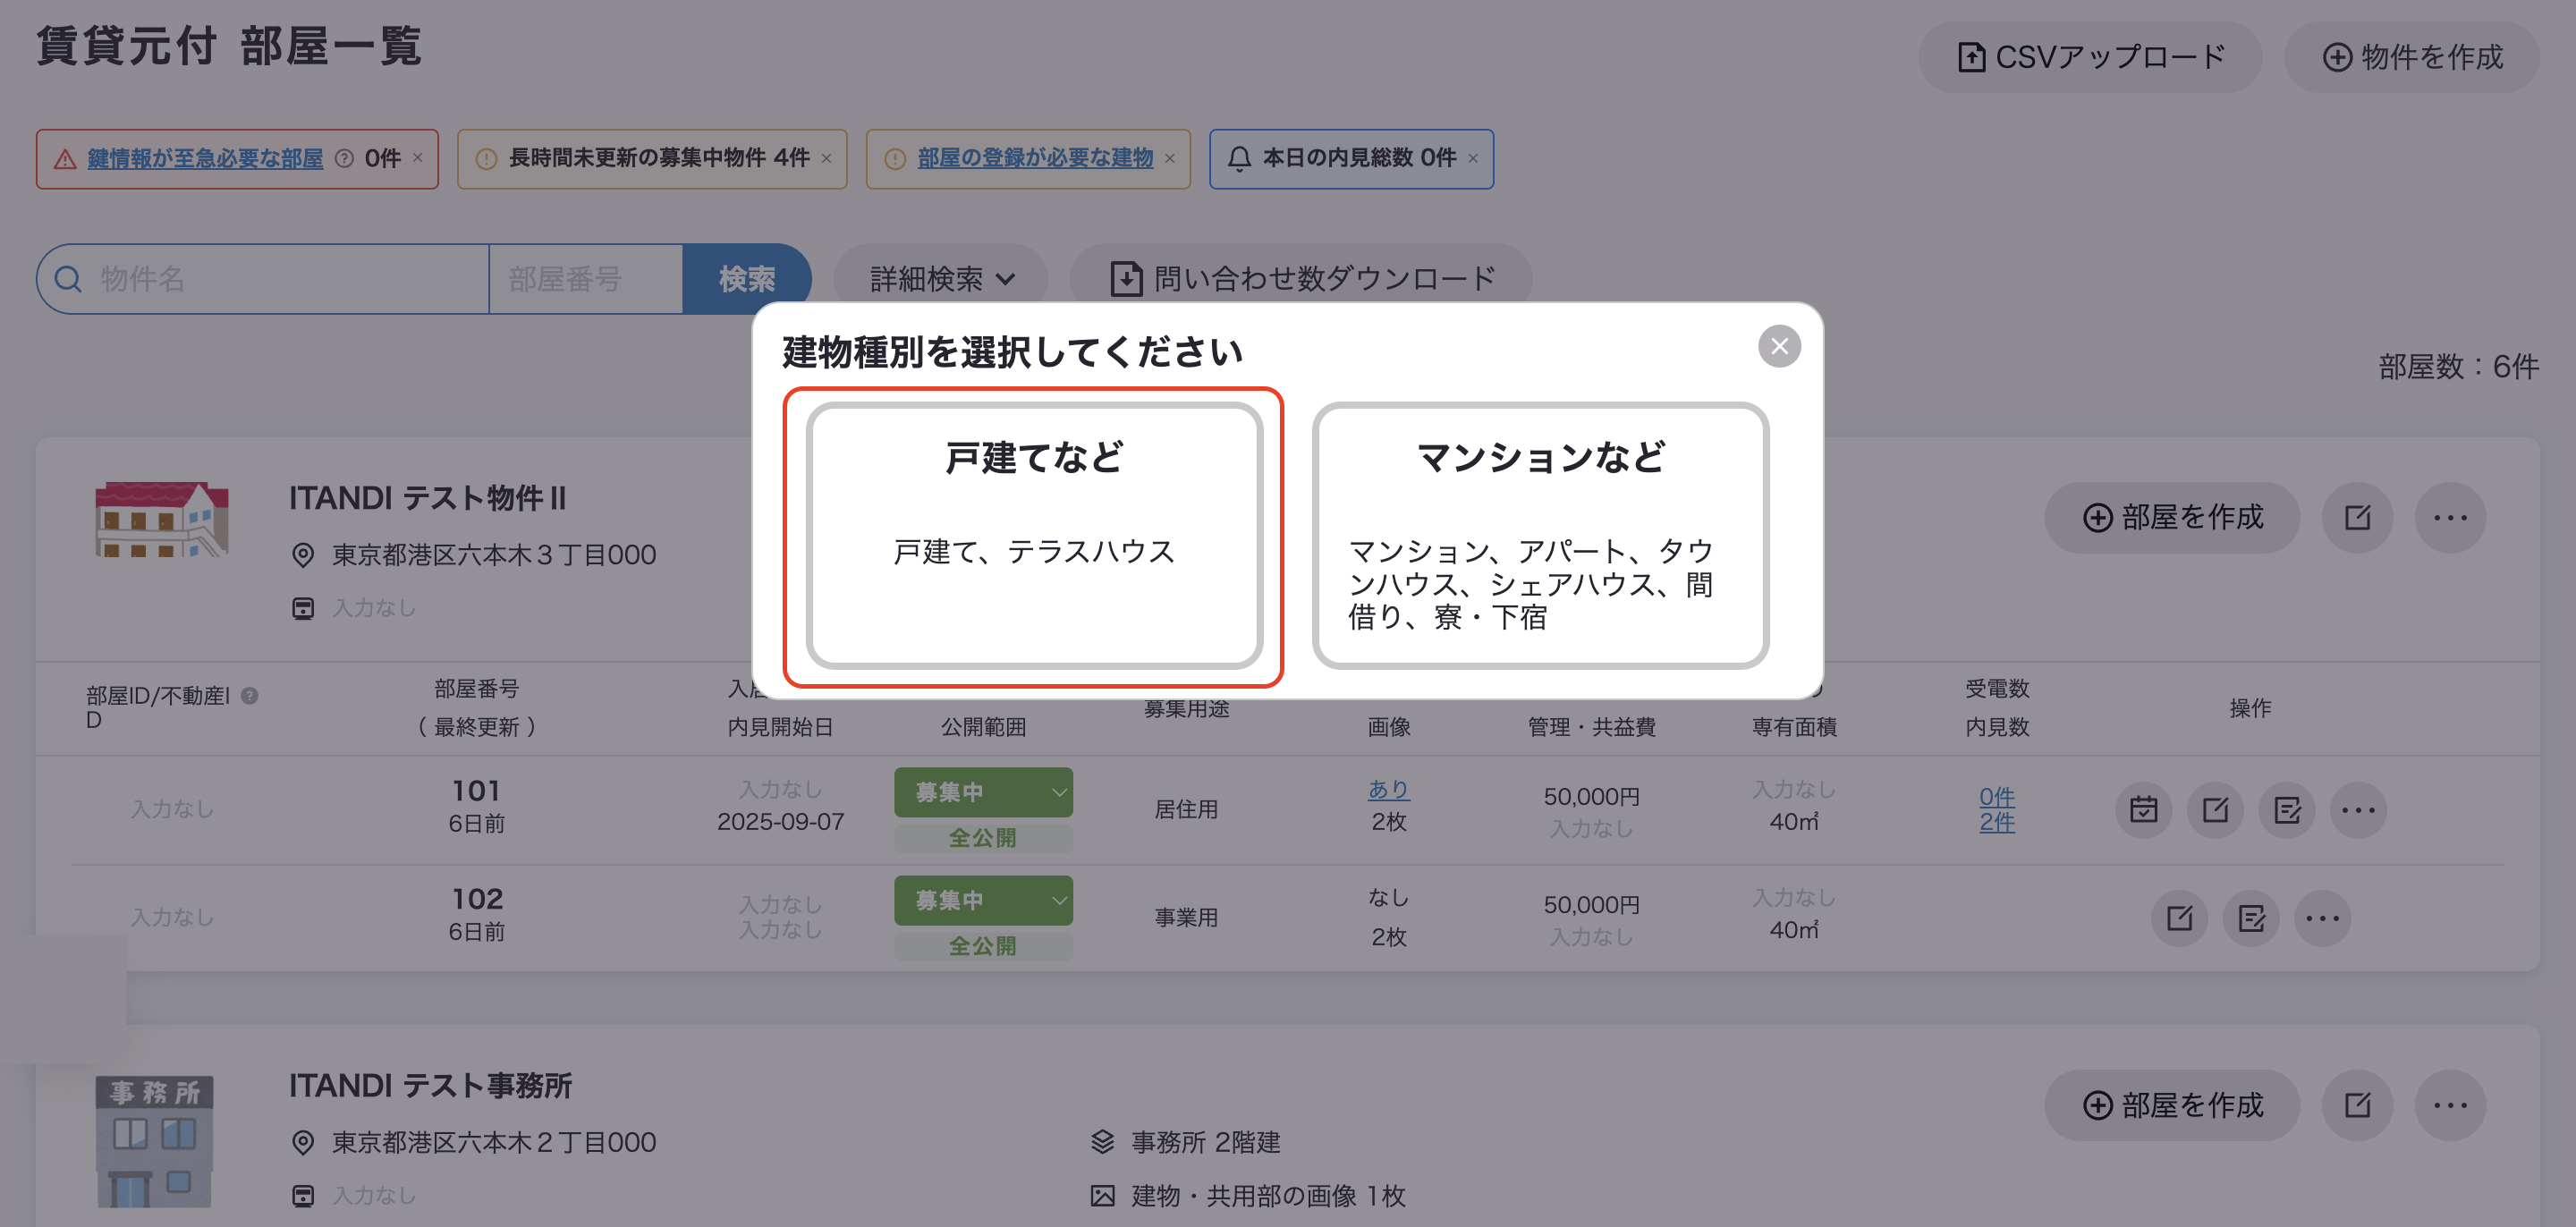
Task: Click the CSVアップロード button
Action: point(2089,57)
